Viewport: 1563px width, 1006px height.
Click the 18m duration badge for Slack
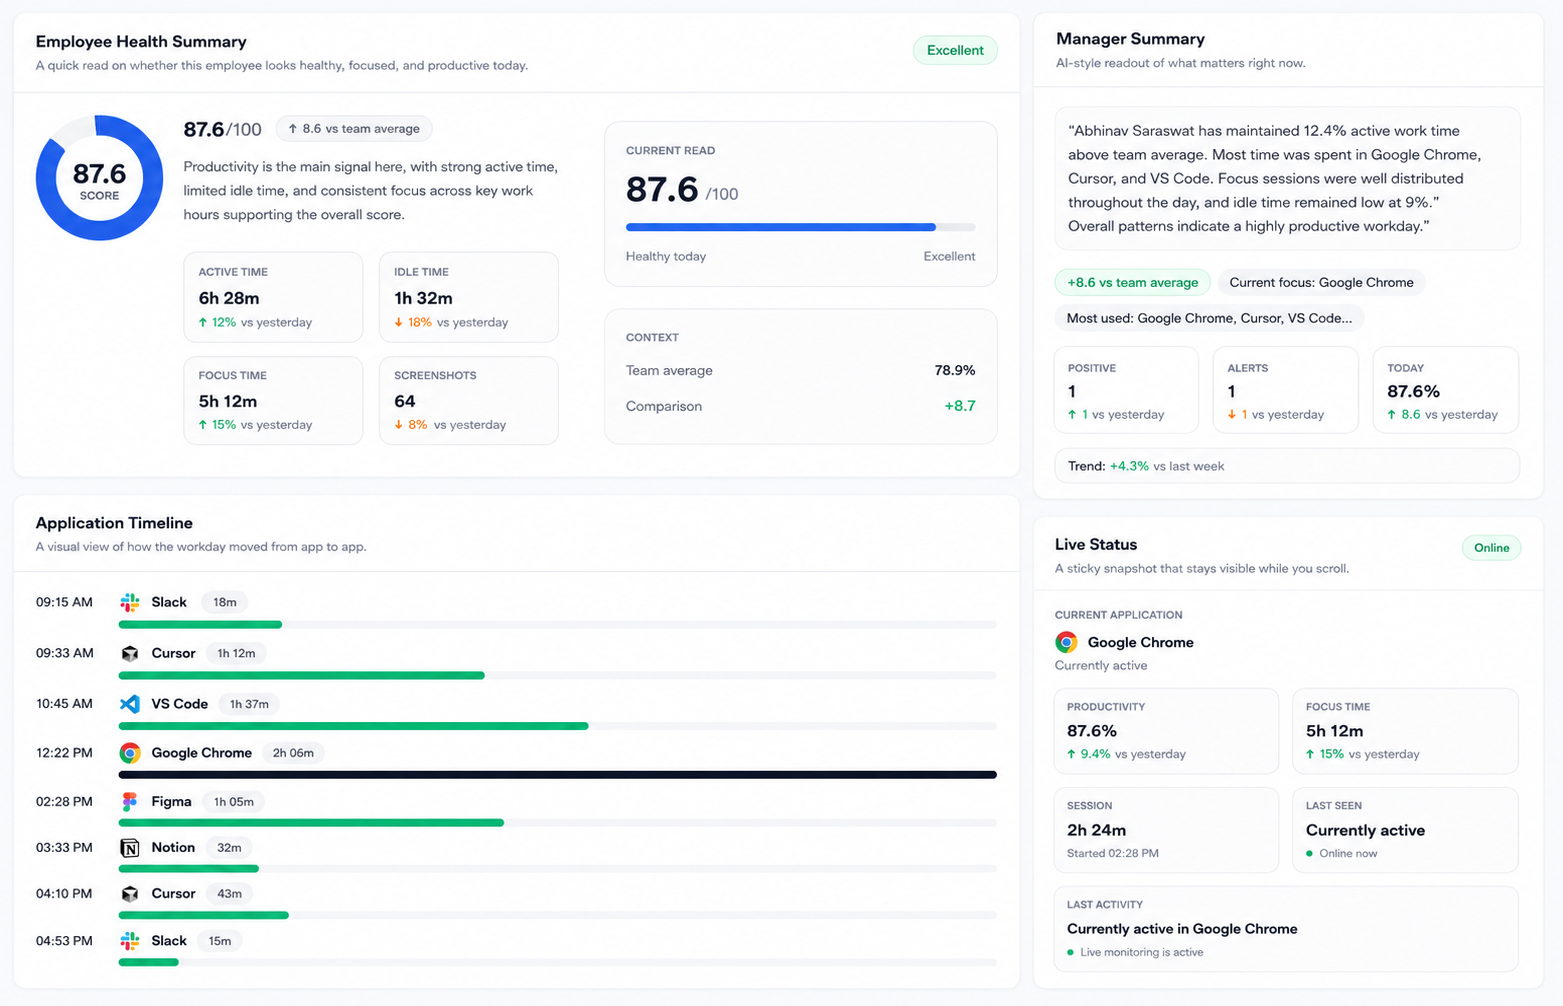click(x=225, y=602)
